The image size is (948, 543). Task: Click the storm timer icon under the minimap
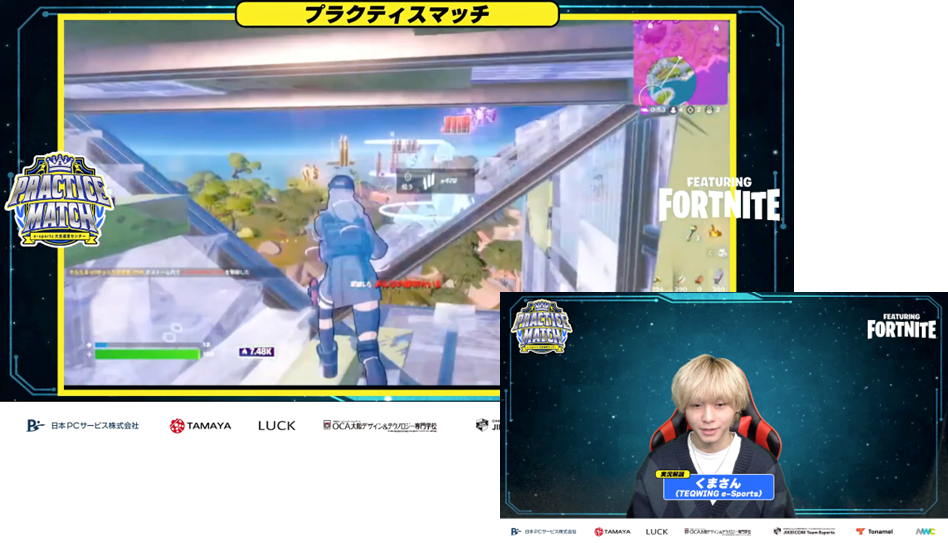click(x=644, y=110)
